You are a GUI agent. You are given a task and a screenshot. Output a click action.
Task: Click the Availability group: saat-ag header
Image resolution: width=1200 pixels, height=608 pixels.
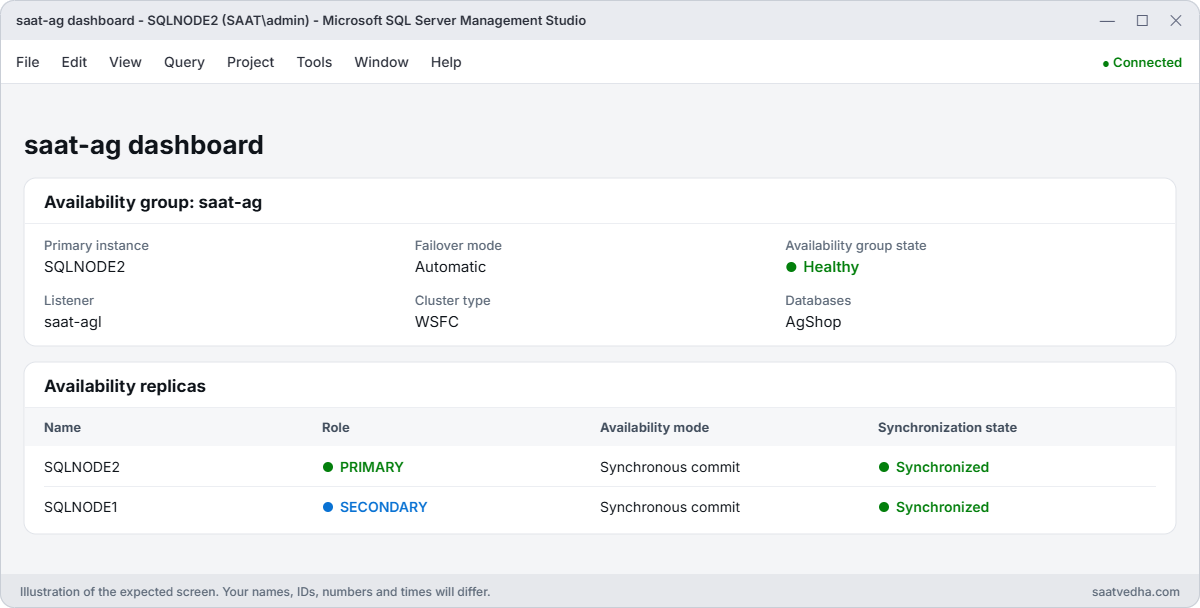(x=153, y=202)
